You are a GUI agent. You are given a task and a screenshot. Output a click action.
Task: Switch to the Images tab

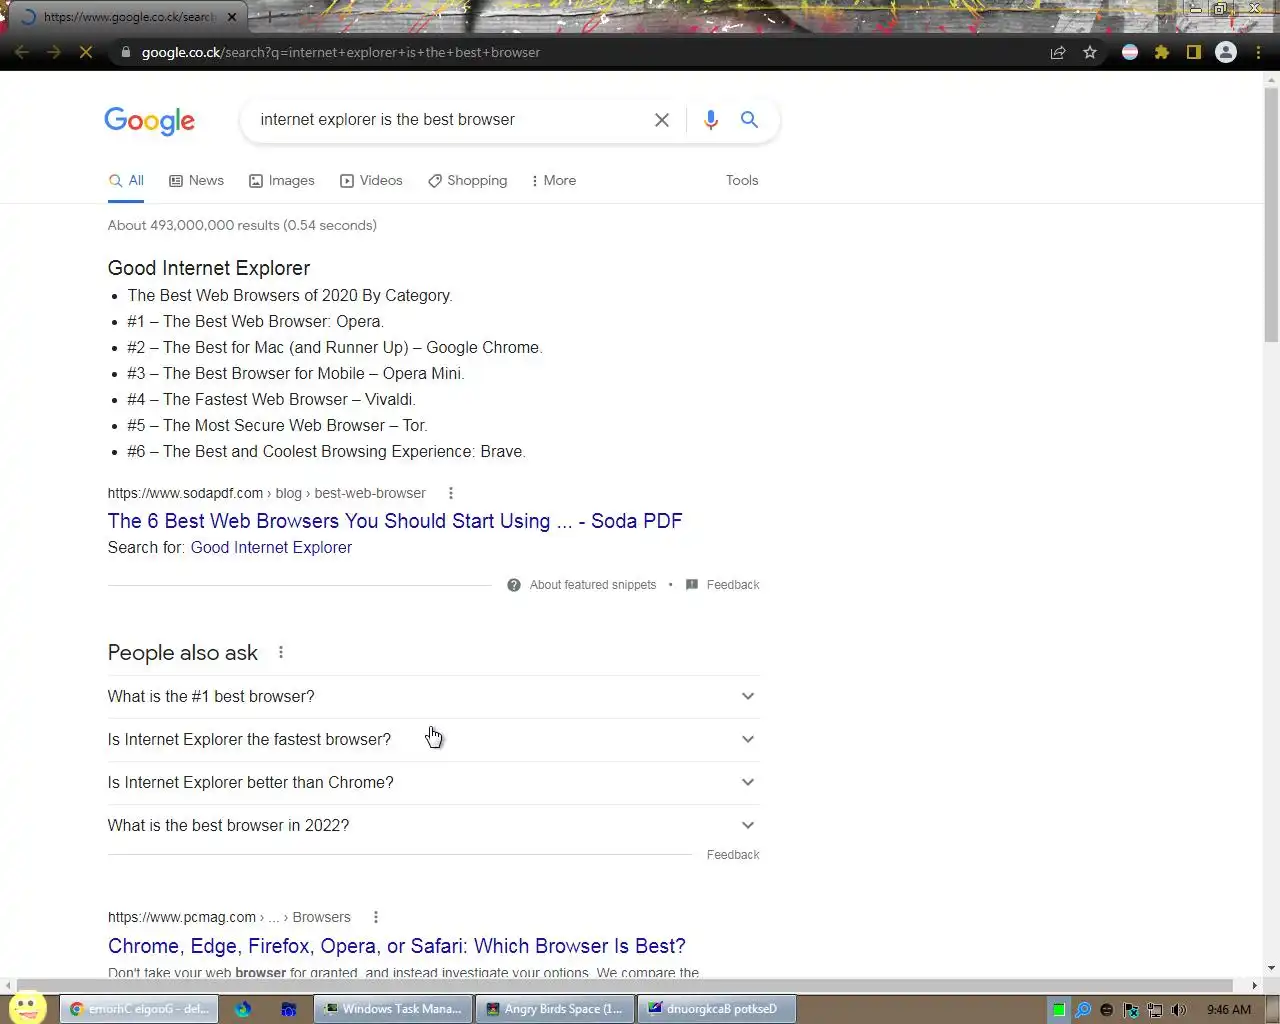pos(281,181)
